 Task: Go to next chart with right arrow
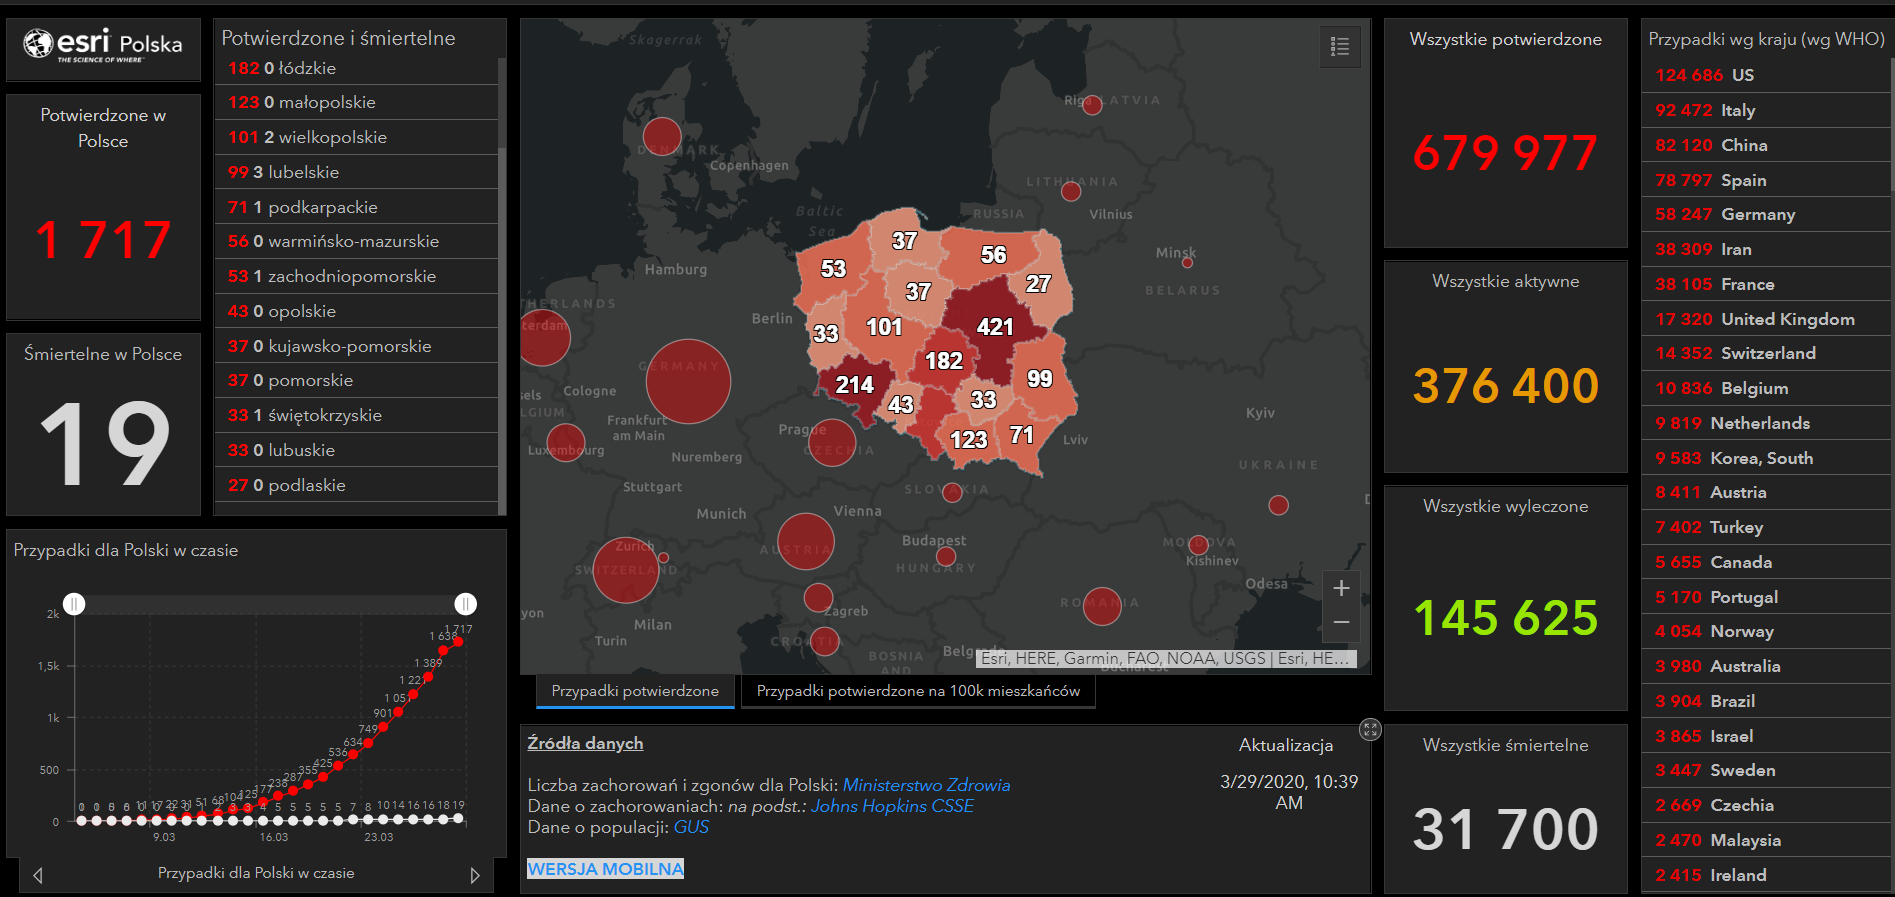coord(475,875)
